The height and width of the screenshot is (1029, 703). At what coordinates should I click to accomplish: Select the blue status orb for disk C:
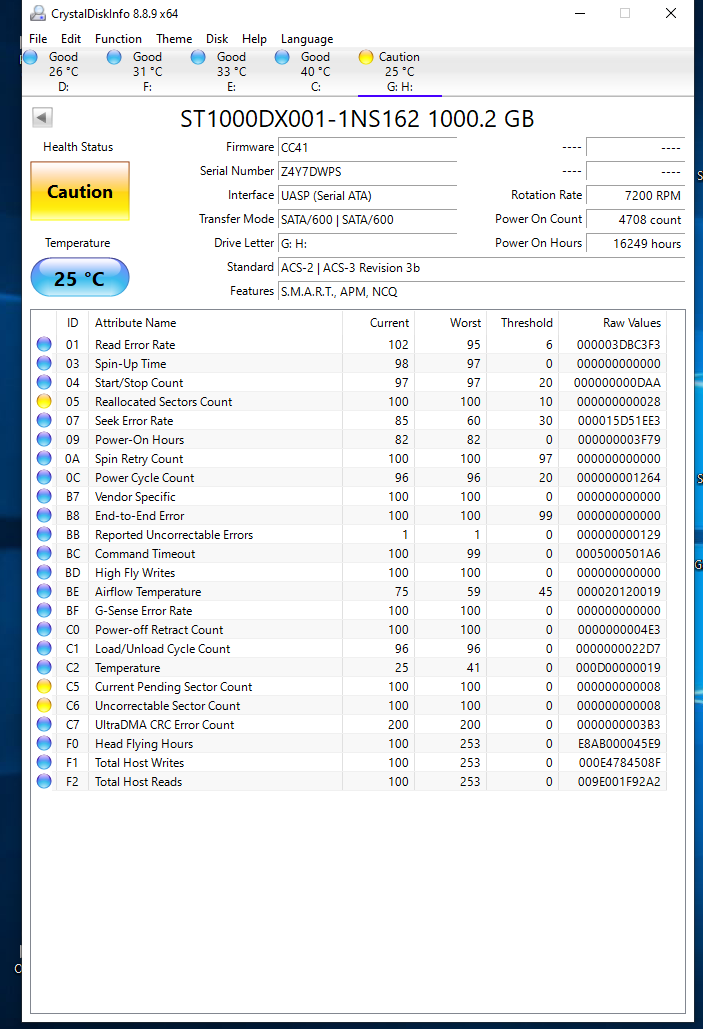coord(282,57)
